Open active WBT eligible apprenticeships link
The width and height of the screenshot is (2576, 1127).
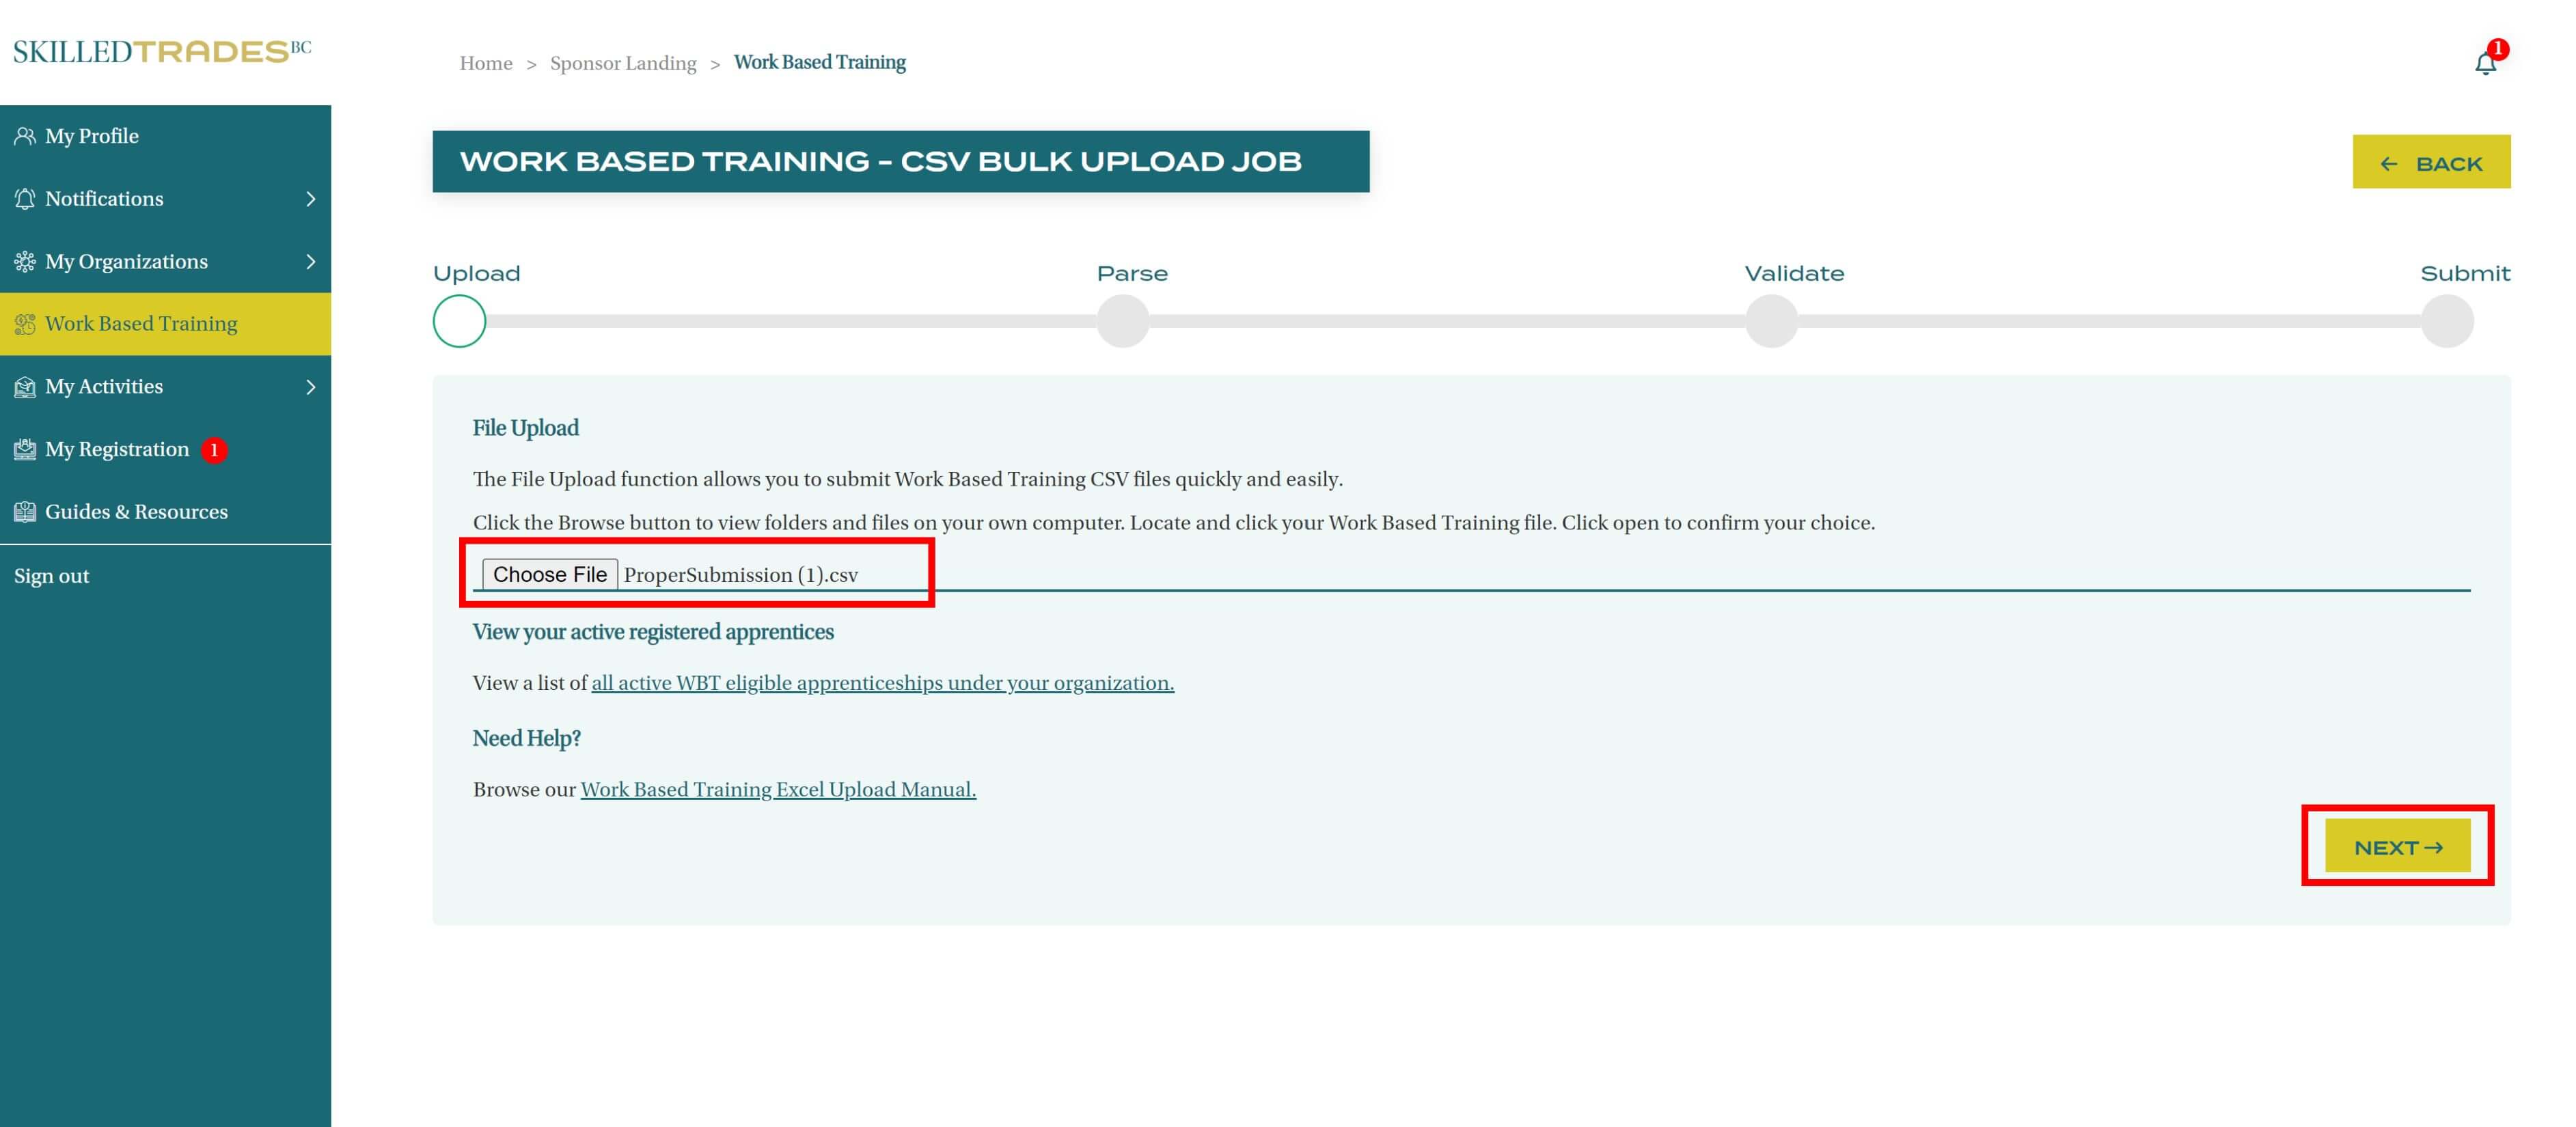click(x=882, y=683)
